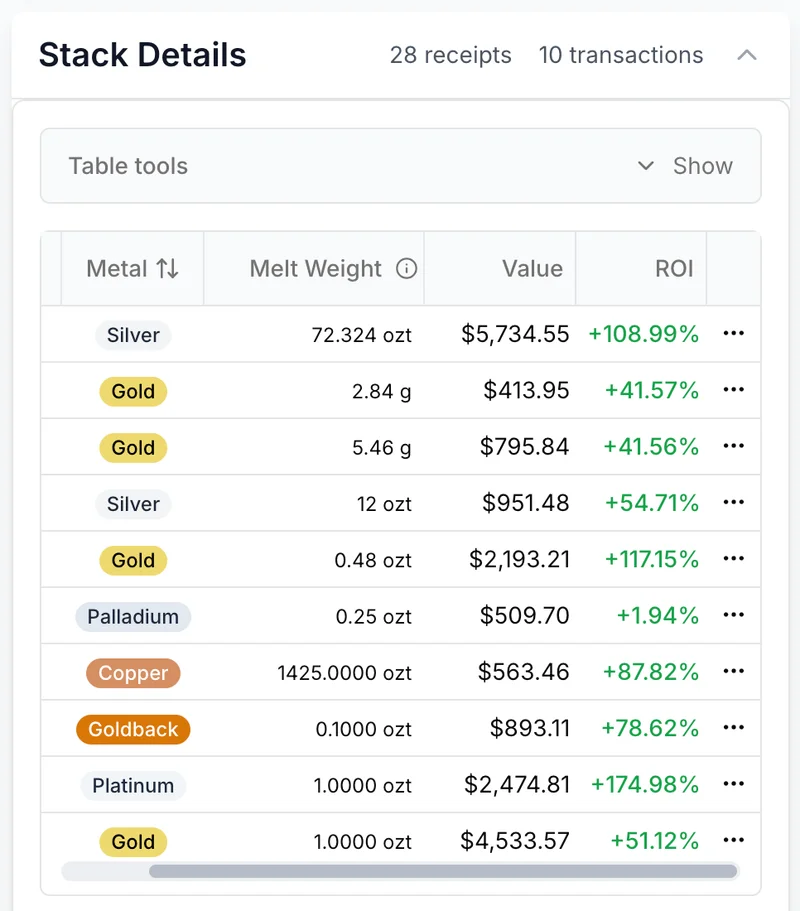Viewport: 800px width, 911px height.
Task: Select the orange Goldback metal badge
Action: coord(133,729)
